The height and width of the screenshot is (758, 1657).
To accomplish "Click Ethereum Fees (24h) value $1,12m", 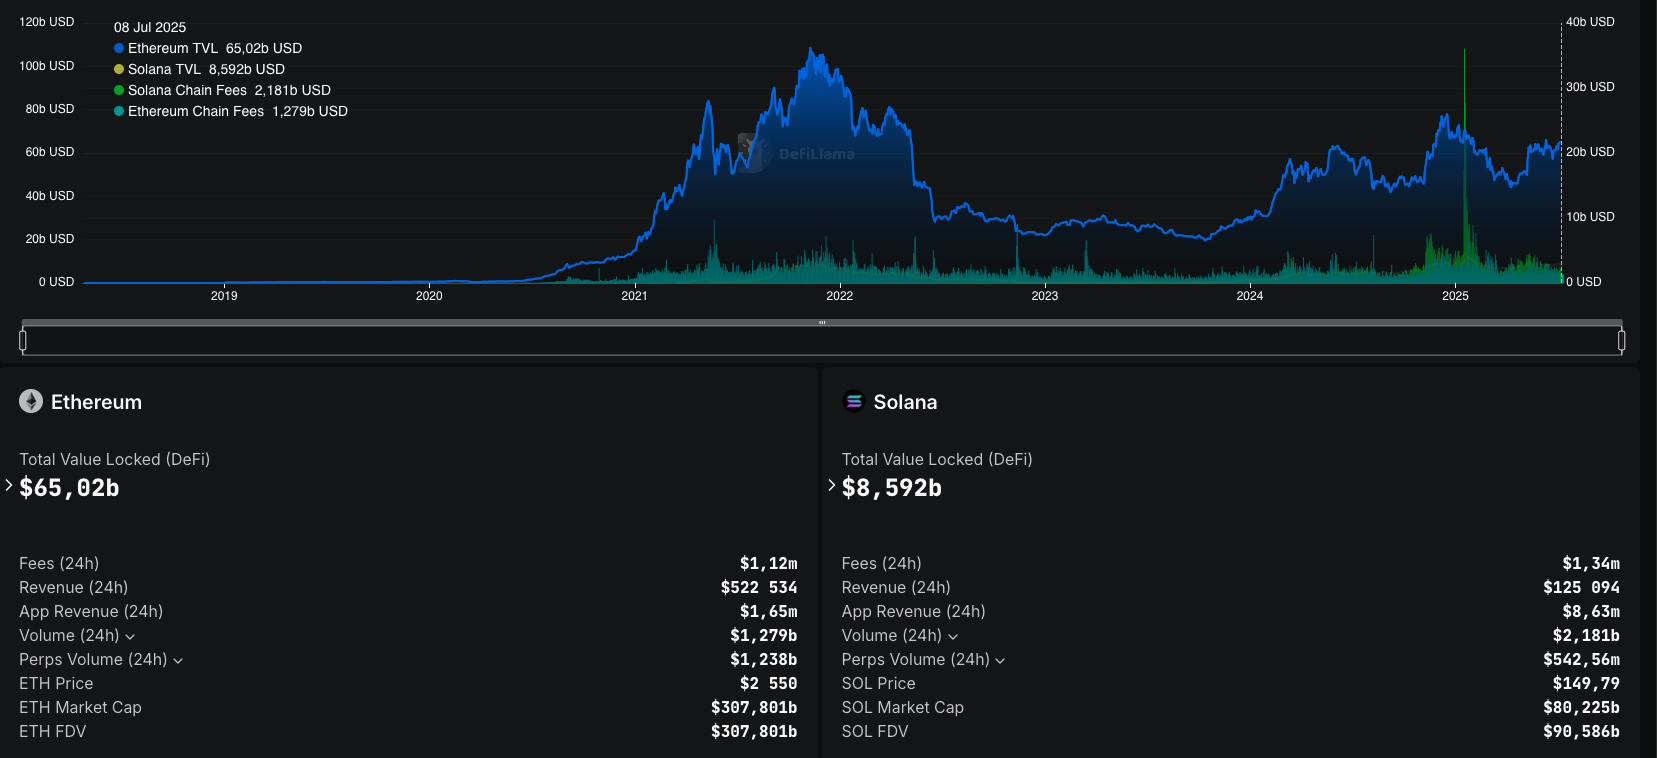I will coord(768,564).
